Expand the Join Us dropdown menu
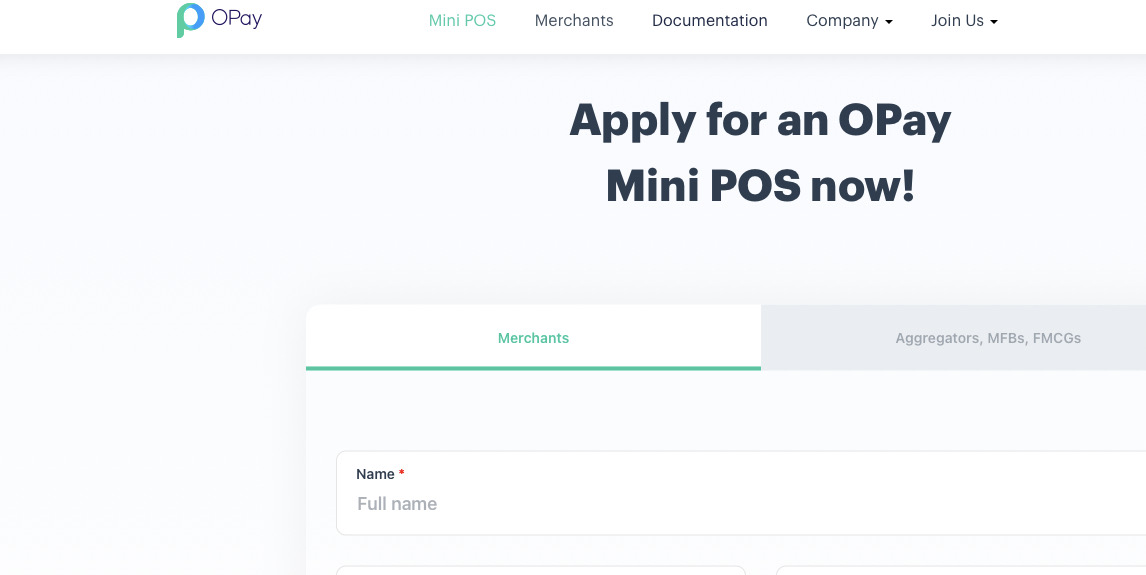Viewport: 1146px width, 575px height. coord(964,20)
